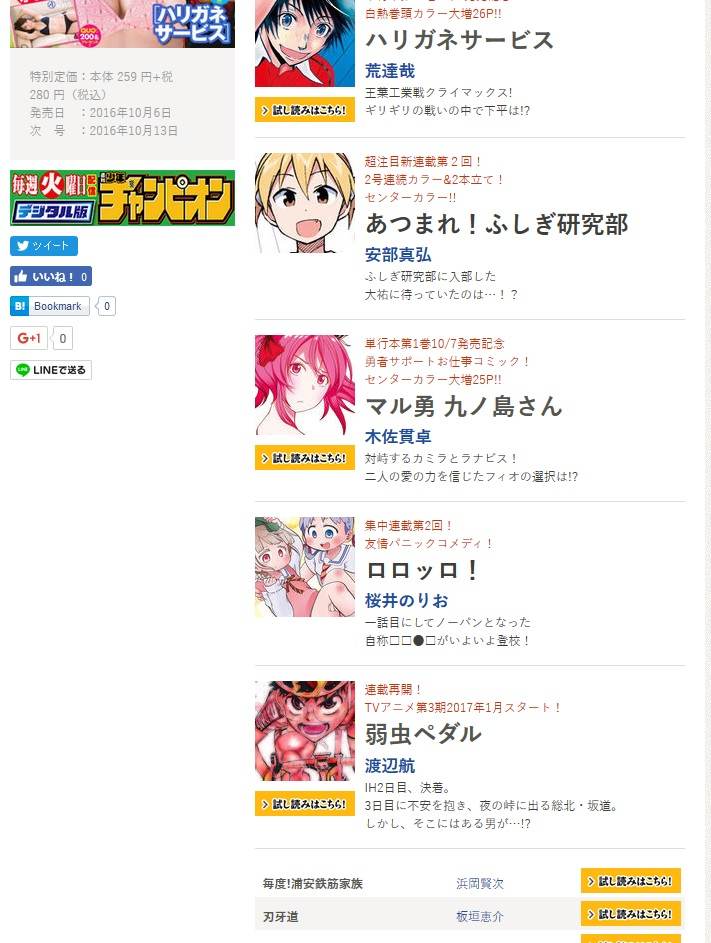Click 試し読み button for 刃牙道 row

click(630, 914)
